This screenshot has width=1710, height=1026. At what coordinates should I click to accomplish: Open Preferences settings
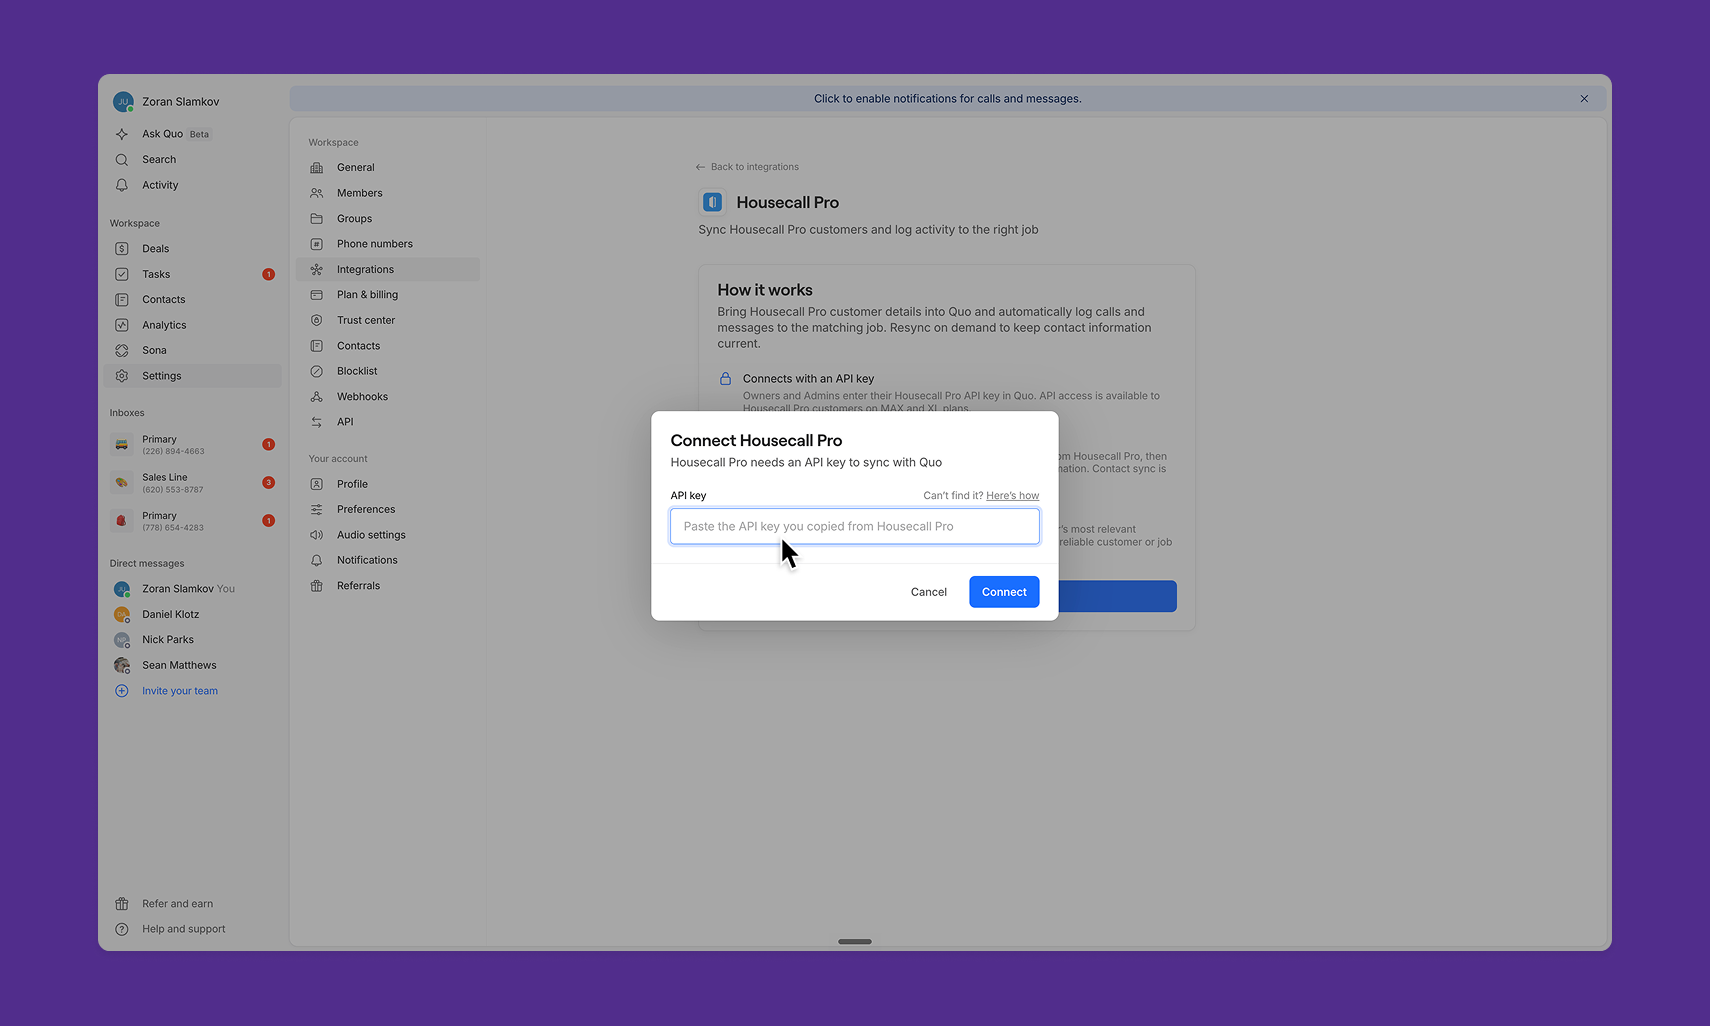tap(388, 509)
